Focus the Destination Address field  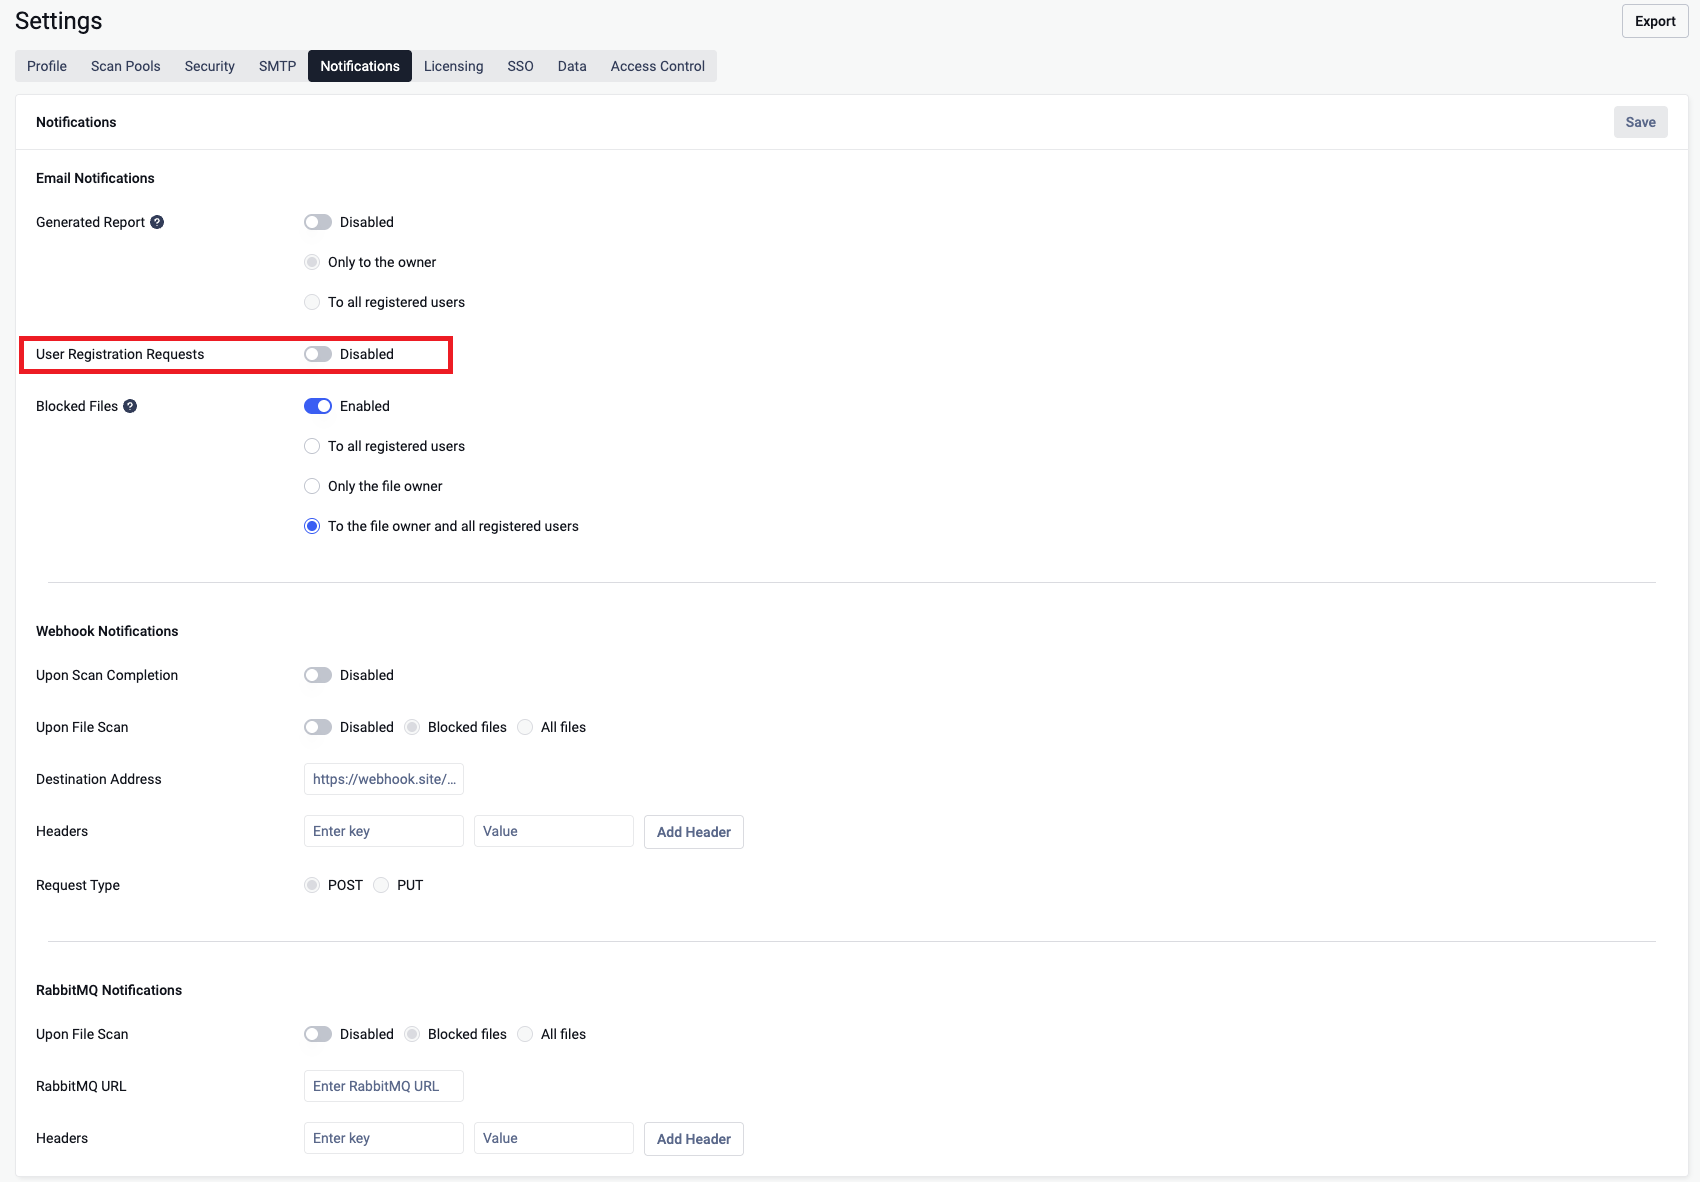[x=384, y=779]
